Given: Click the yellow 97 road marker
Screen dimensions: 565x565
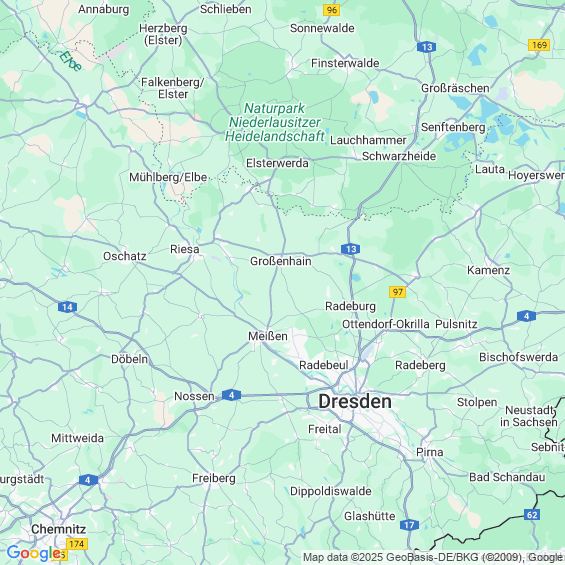Looking at the screenshot, I should (x=397, y=292).
